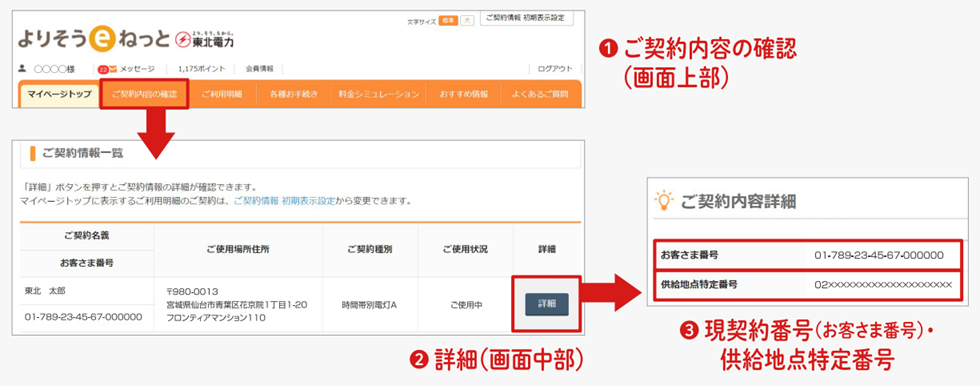
Task: Set text size to 標準
Action: [448, 21]
